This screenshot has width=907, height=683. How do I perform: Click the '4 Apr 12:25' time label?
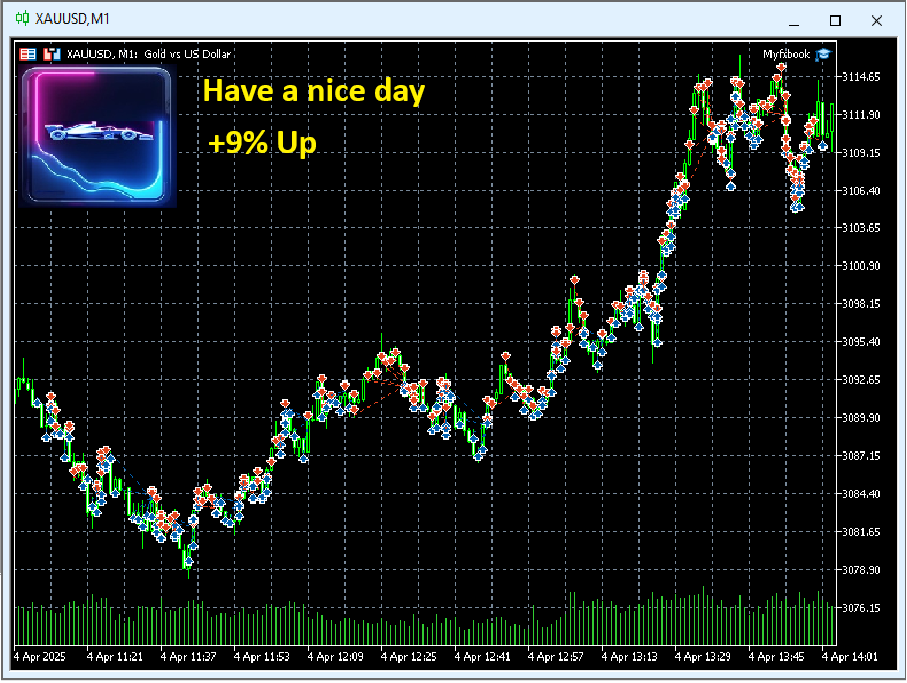408,657
